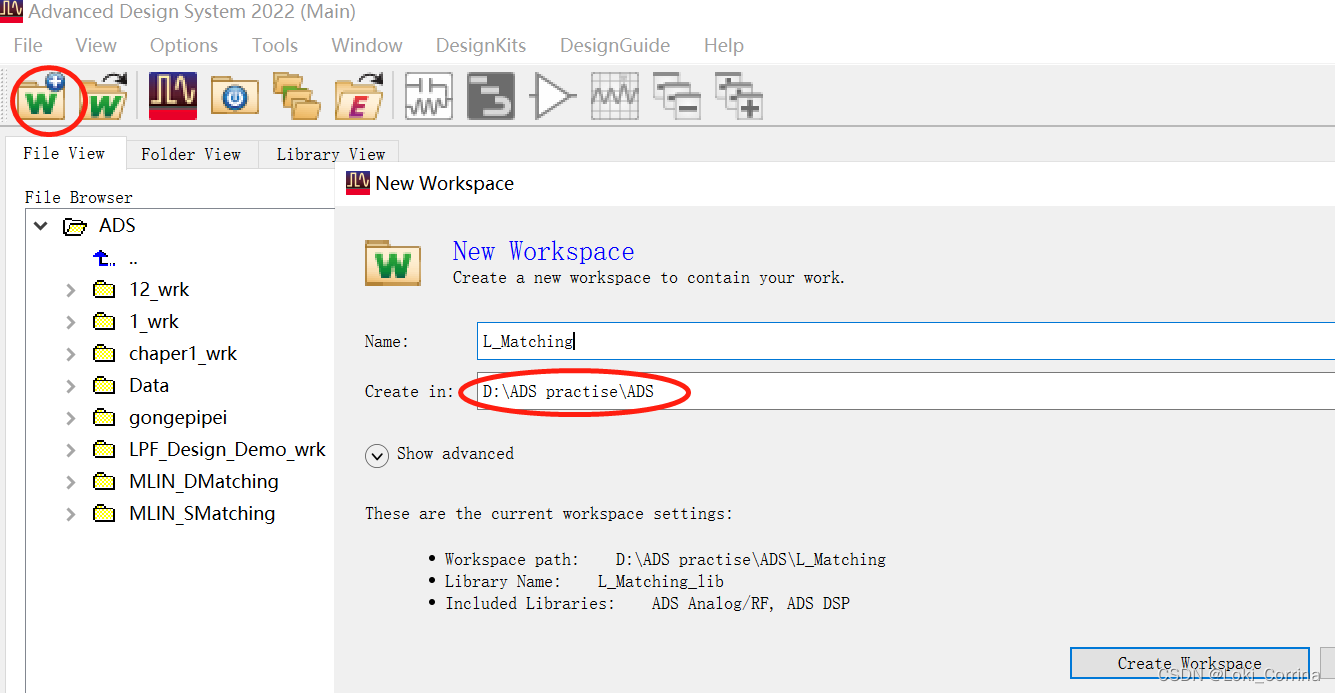1335x693 pixels.
Task: Select the Data folder in File Browser
Action: coord(149,386)
